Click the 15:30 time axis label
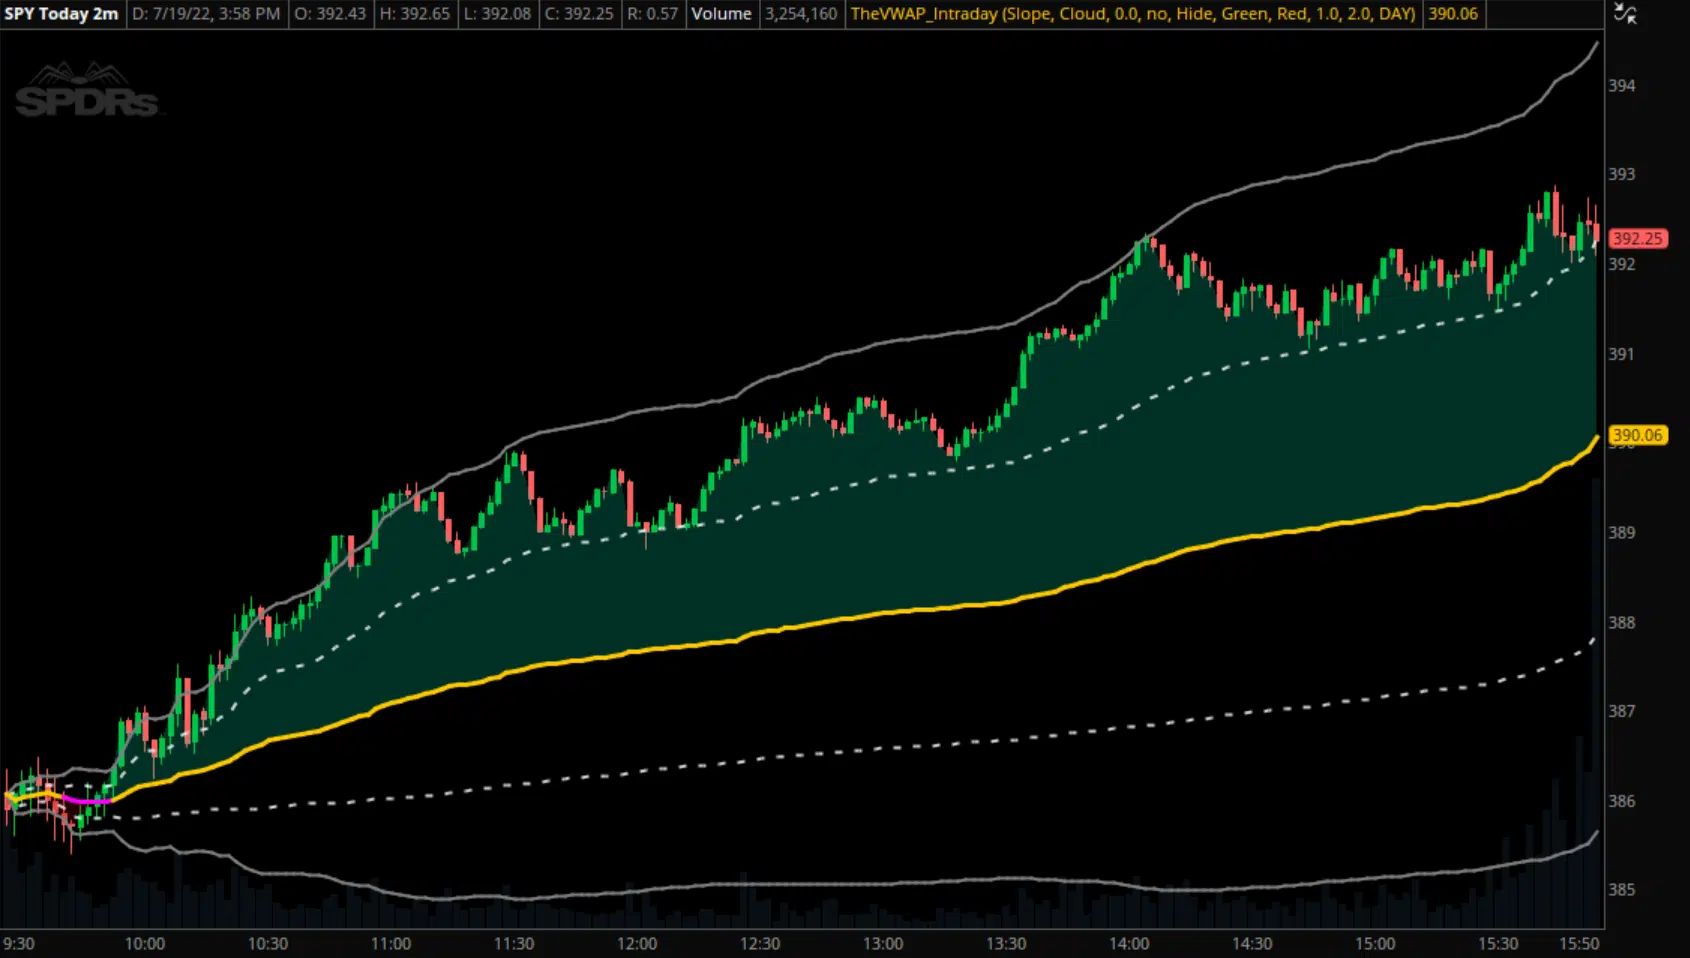Viewport: 1690px width, 958px height. (x=1498, y=943)
